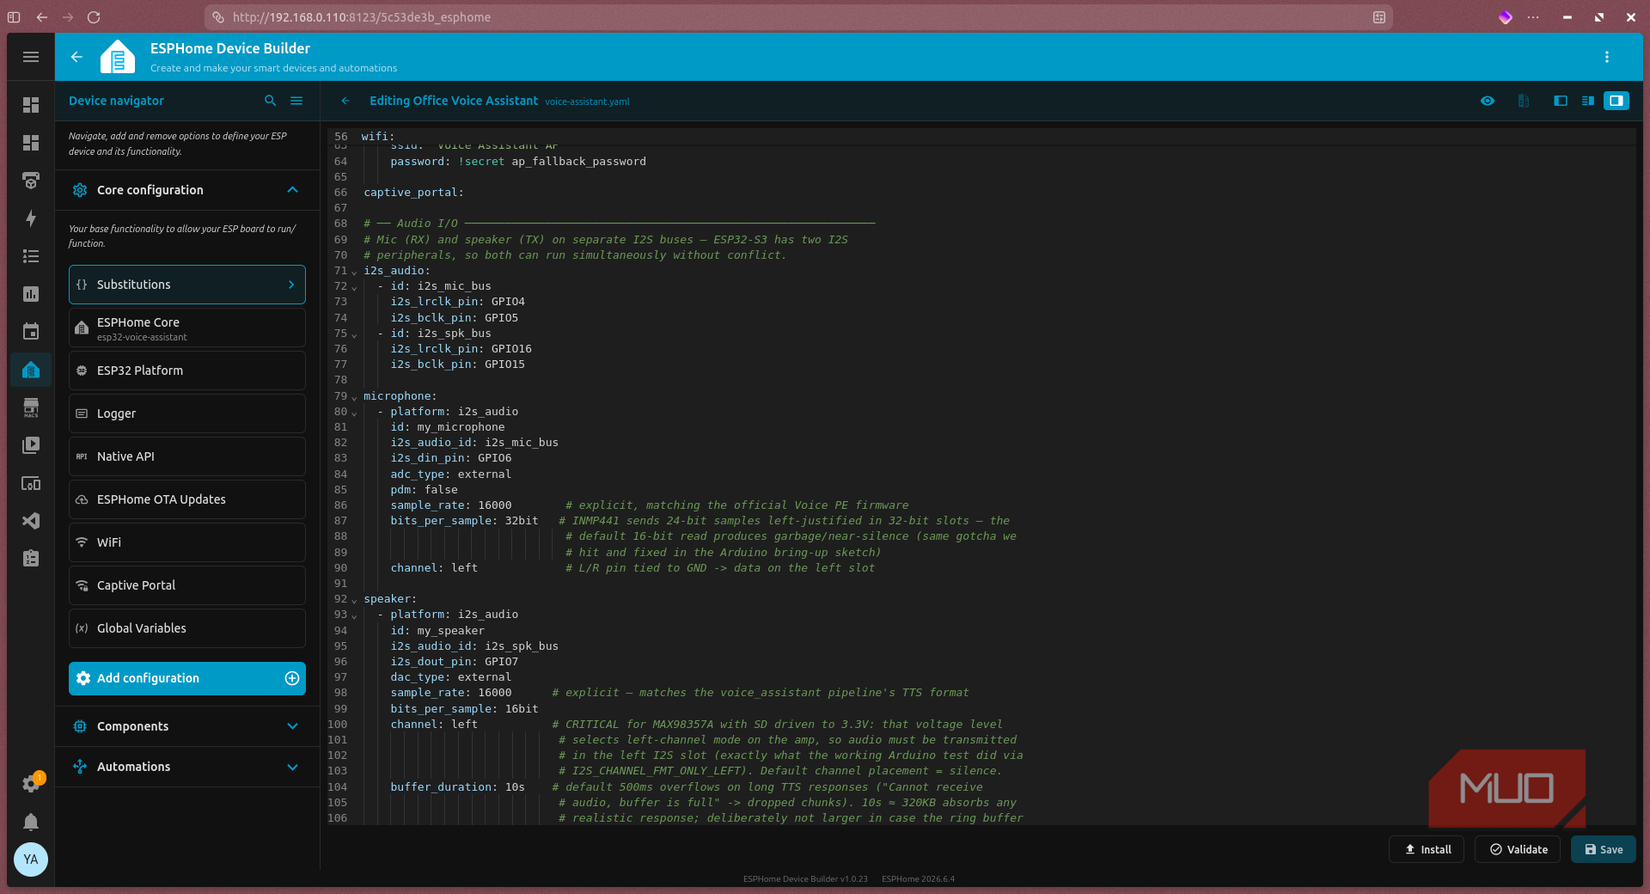Click the Install button
This screenshot has width=1650, height=894.
pos(1427,850)
